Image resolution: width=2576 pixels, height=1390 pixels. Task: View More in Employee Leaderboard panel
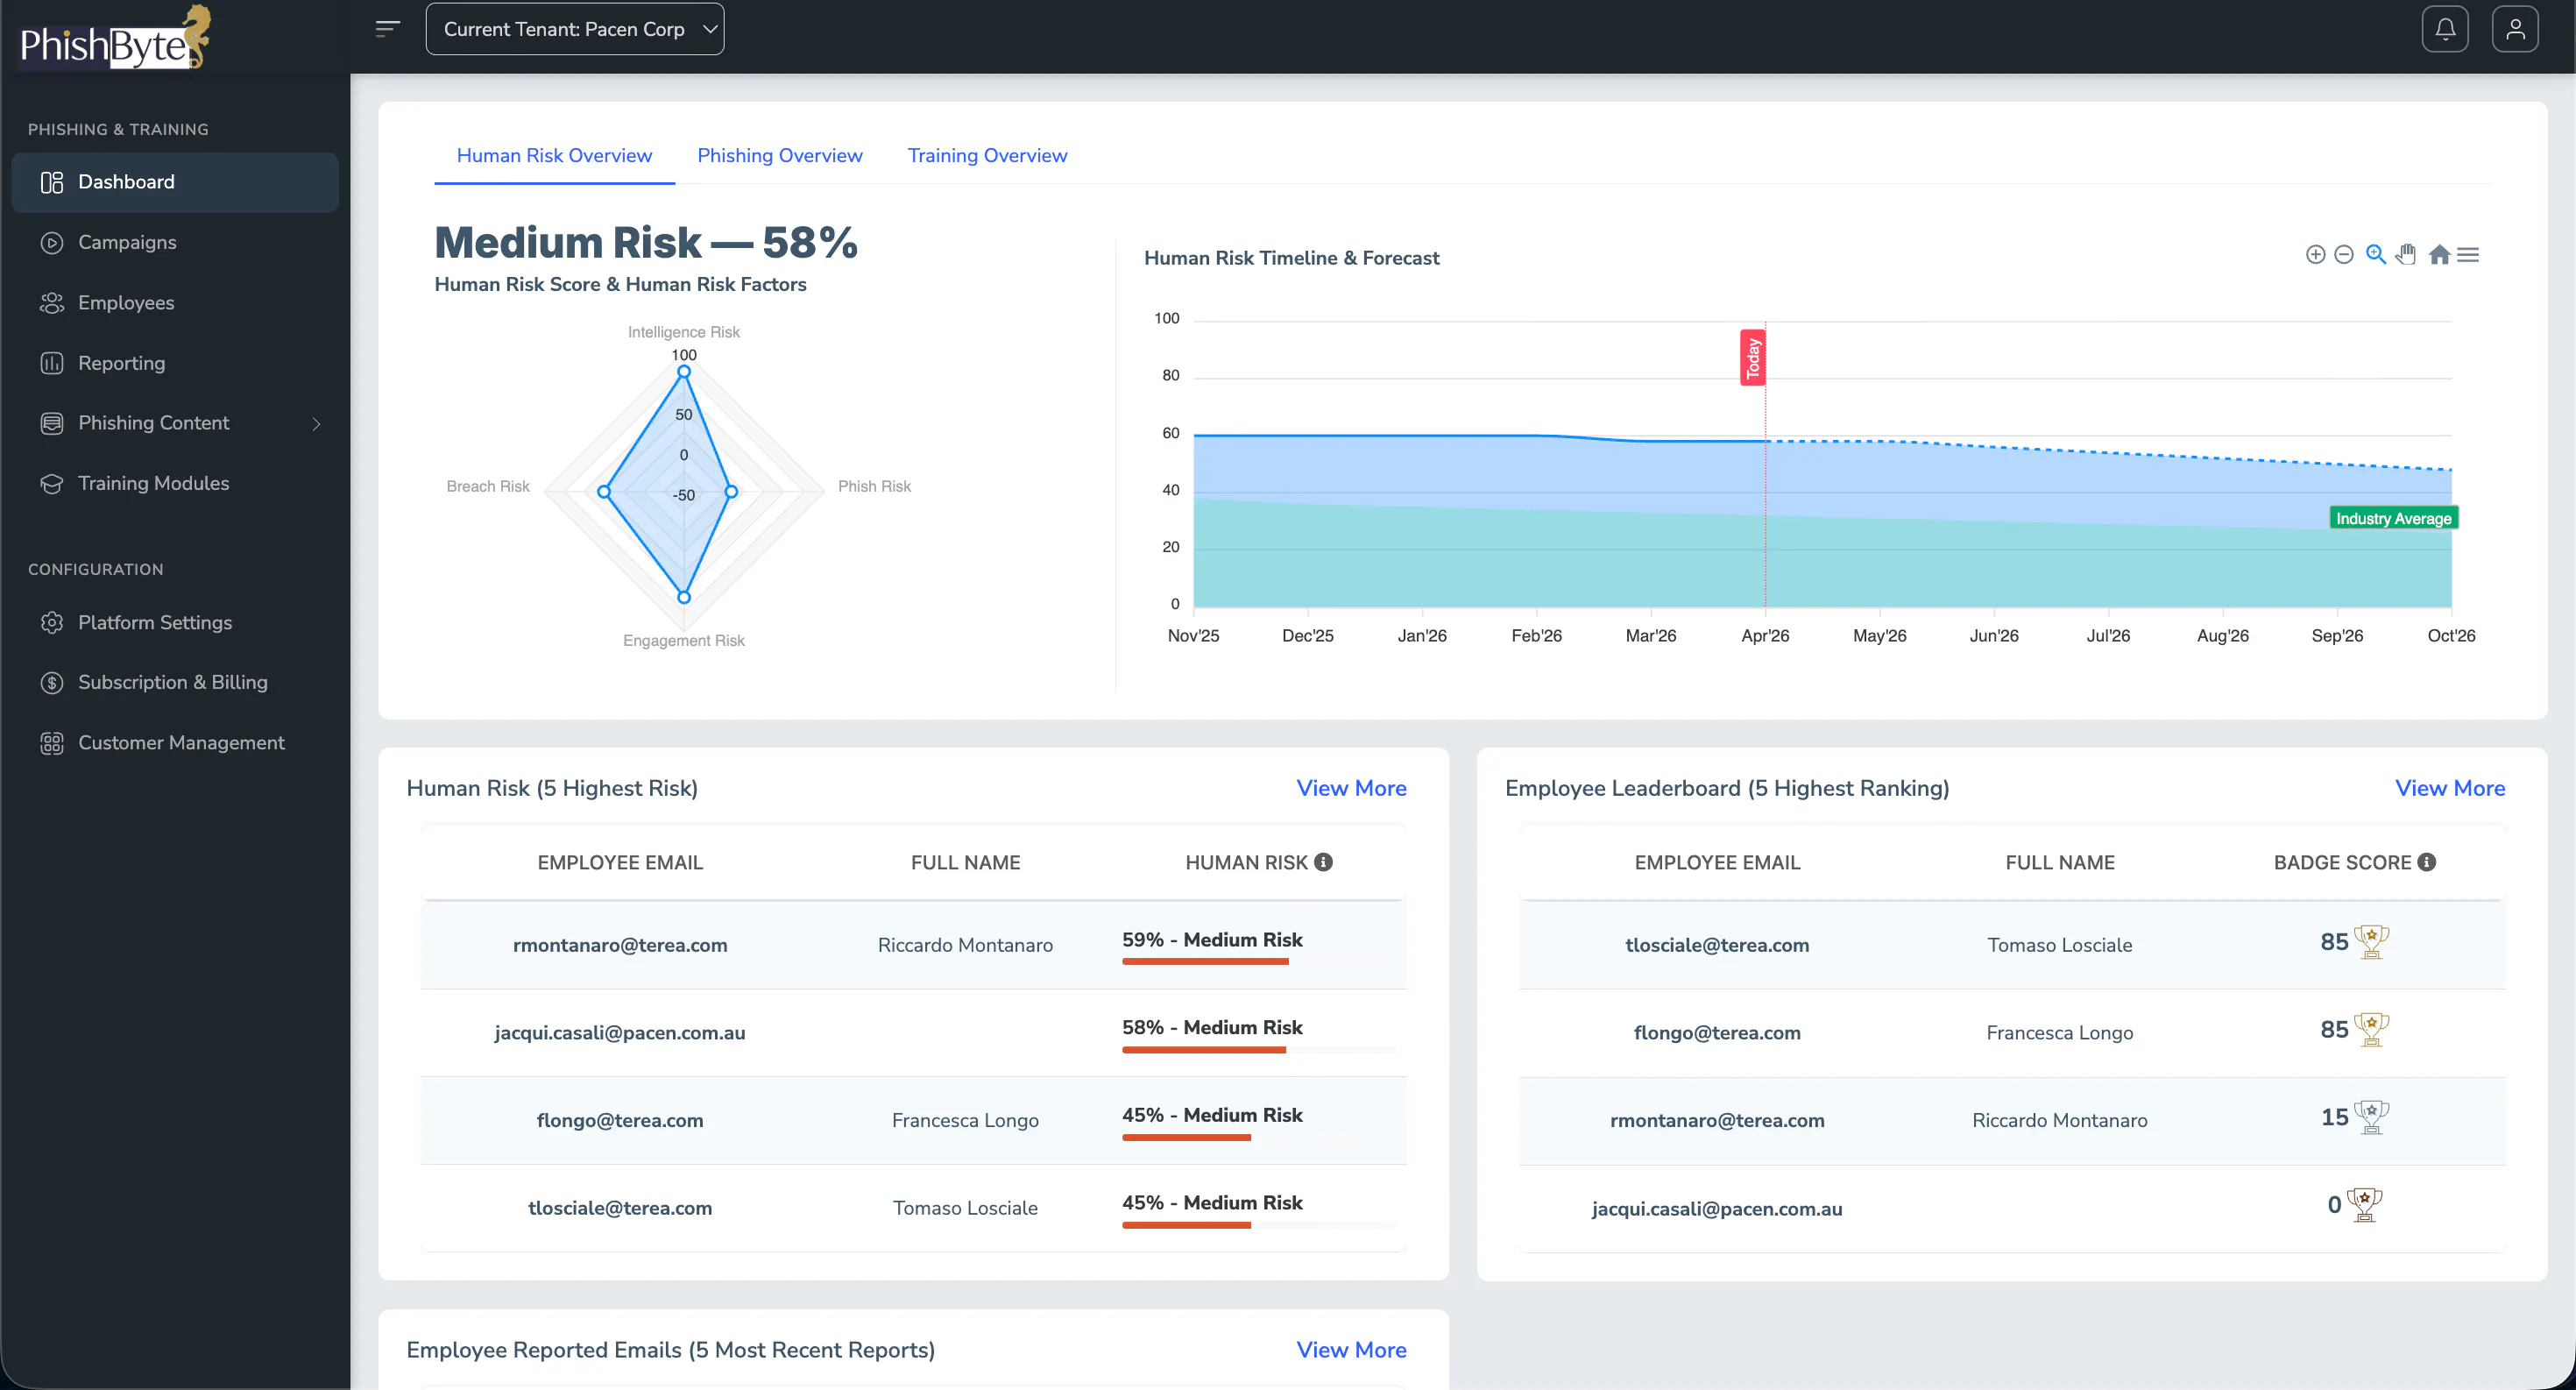[x=2450, y=789]
